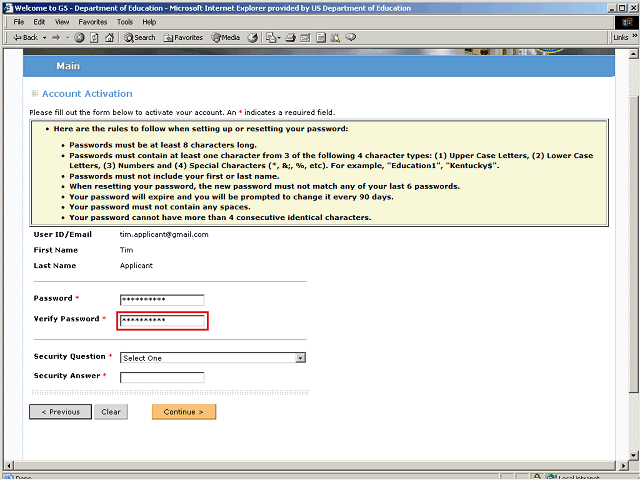Click the Account Activation heading text
The image size is (640, 480).
(87, 93)
